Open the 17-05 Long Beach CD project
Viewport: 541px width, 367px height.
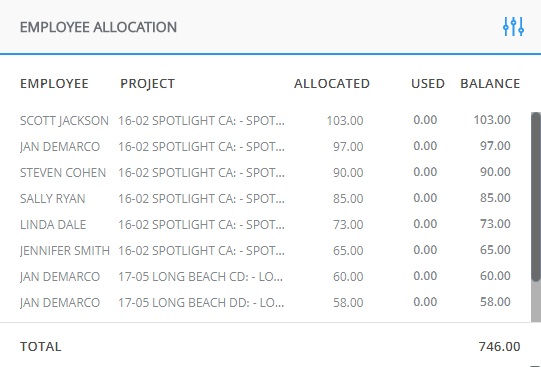tap(200, 277)
